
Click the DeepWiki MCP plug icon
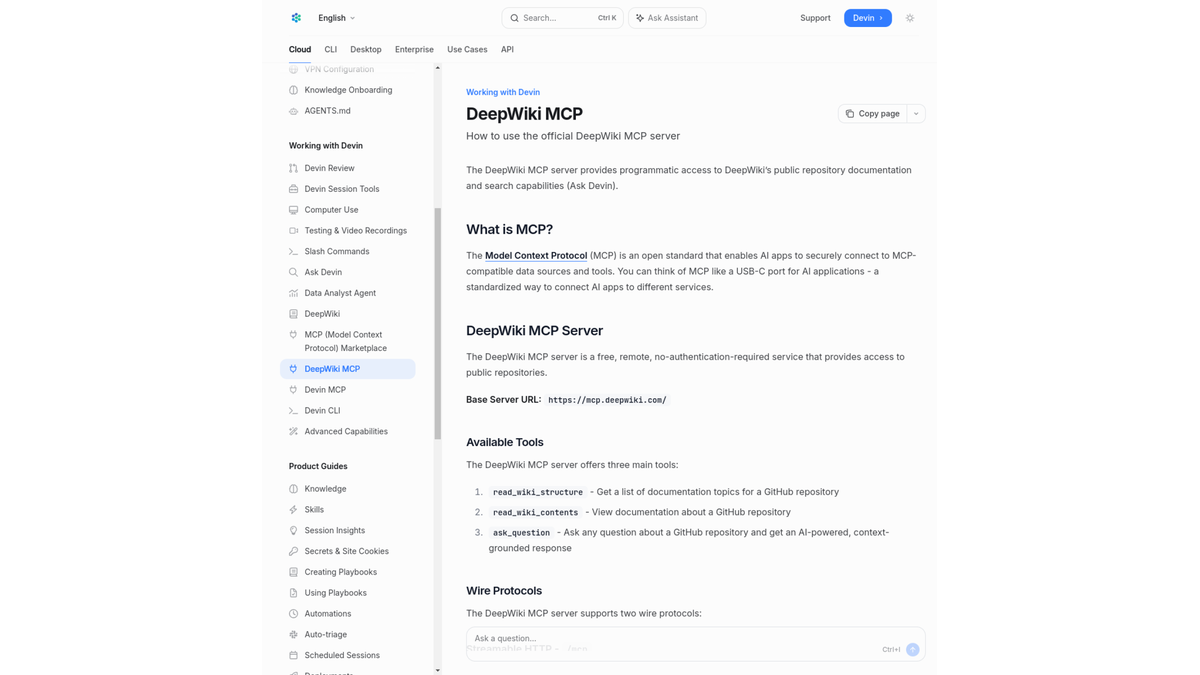tap(294, 369)
